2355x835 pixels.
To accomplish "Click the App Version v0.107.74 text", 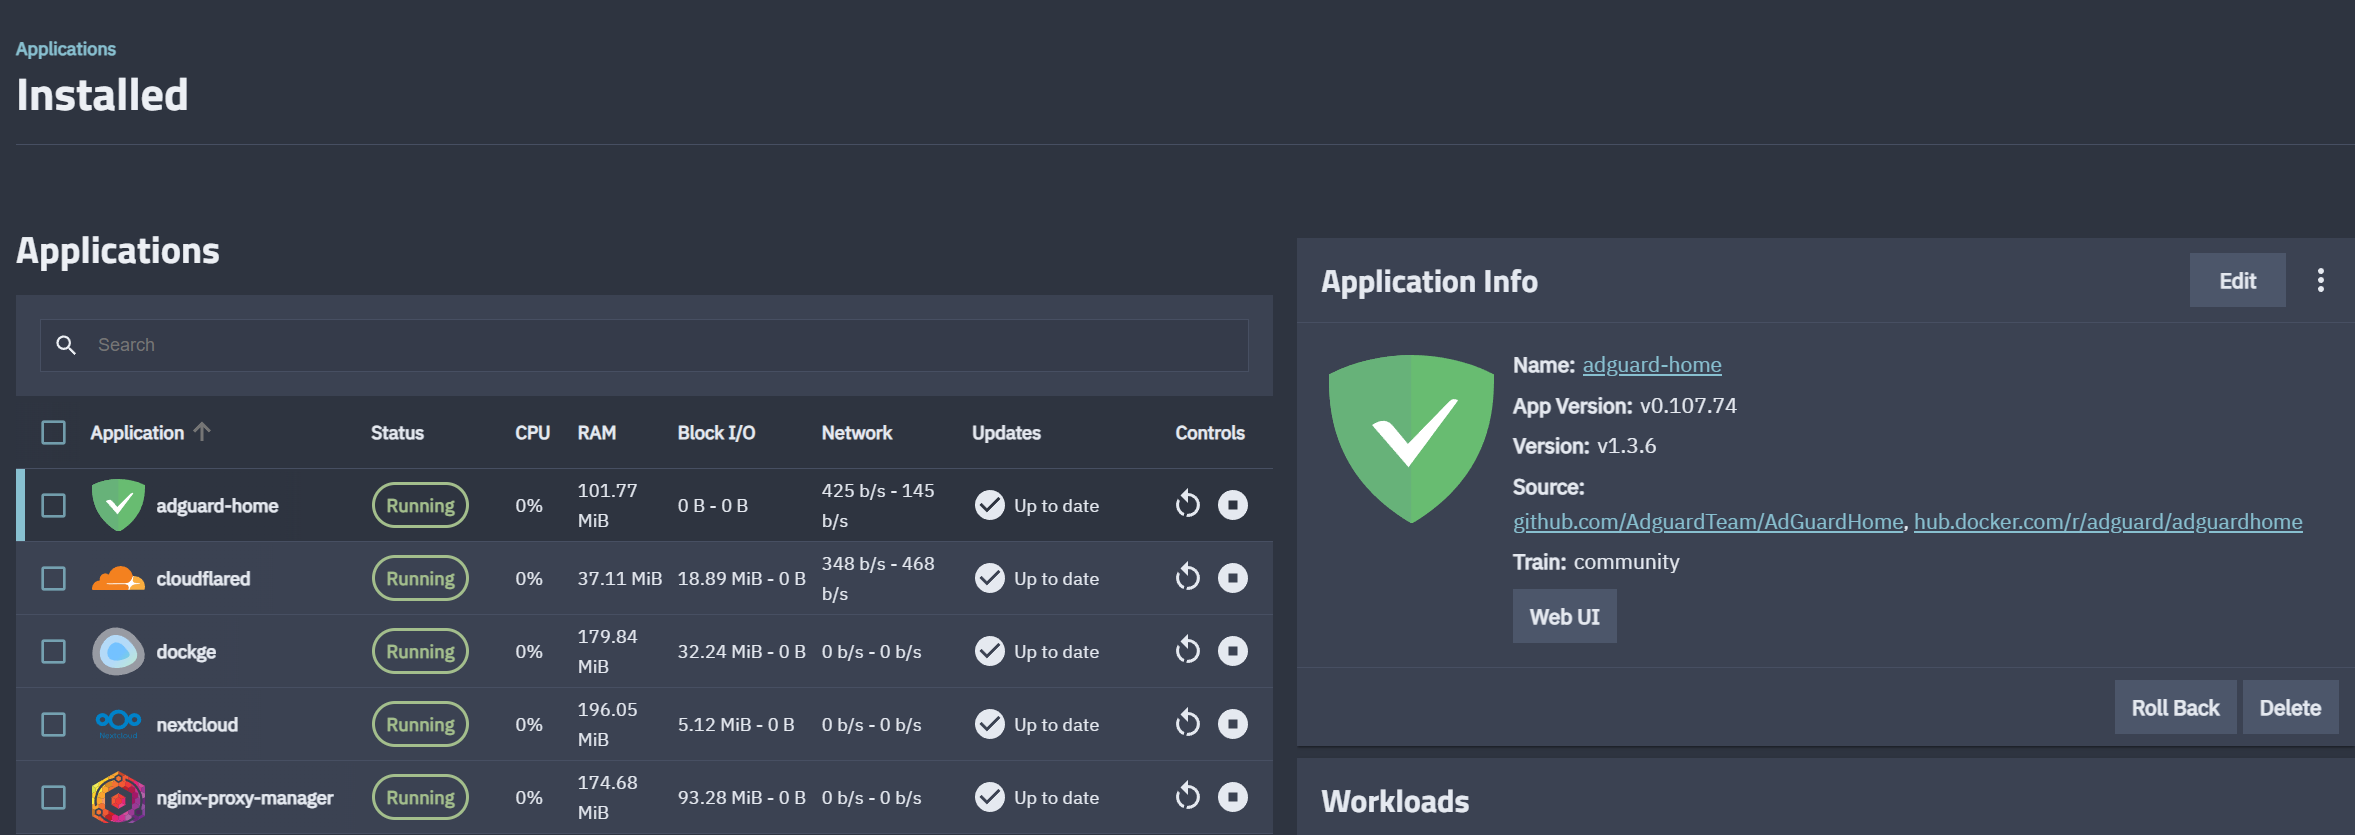I will [1625, 406].
